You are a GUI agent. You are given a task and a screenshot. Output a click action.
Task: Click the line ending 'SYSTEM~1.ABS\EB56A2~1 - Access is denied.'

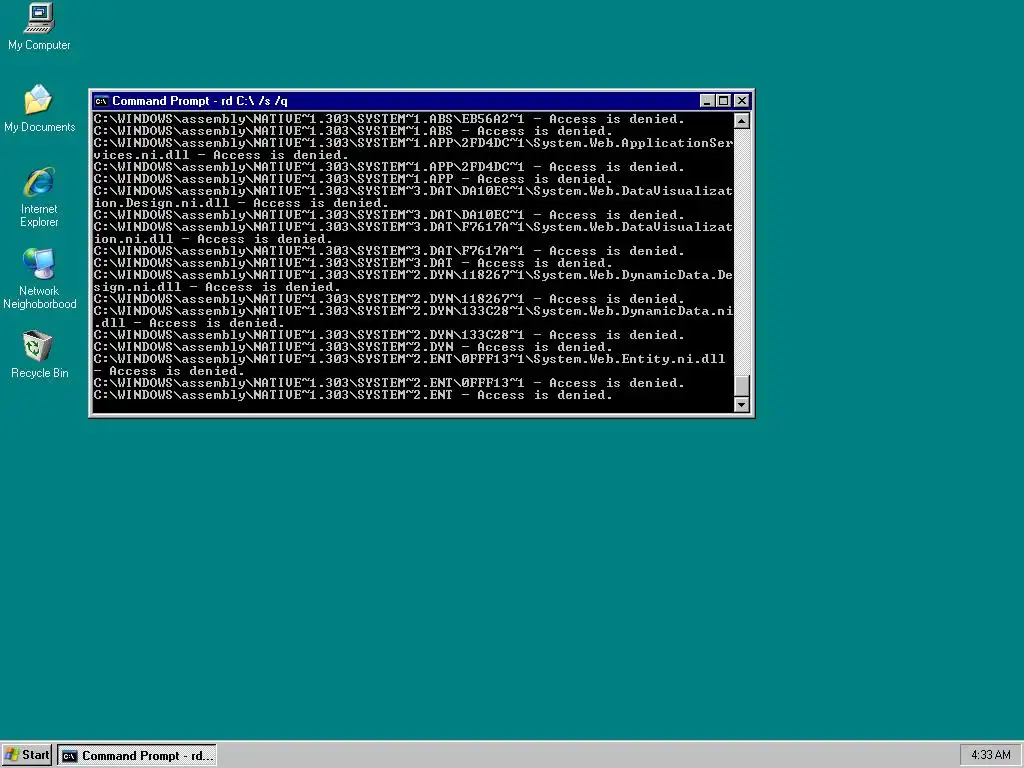coord(389,119)
